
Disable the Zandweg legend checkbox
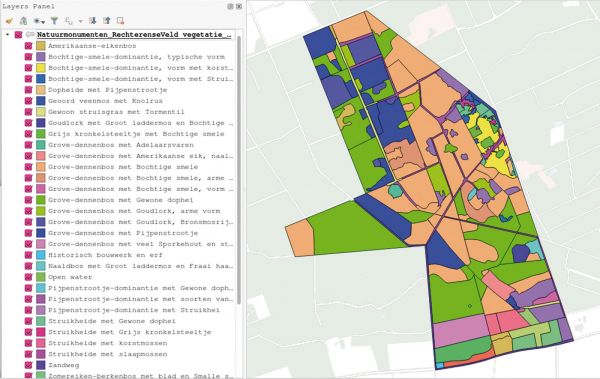pyautogui.click(x=28, y=365)
